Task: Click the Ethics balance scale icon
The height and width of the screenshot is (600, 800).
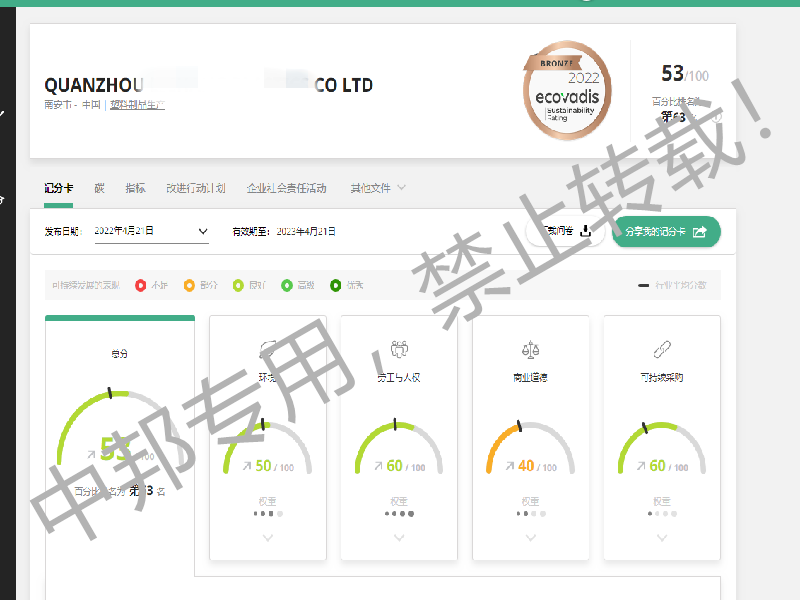Action: click(x=530, y=349)
